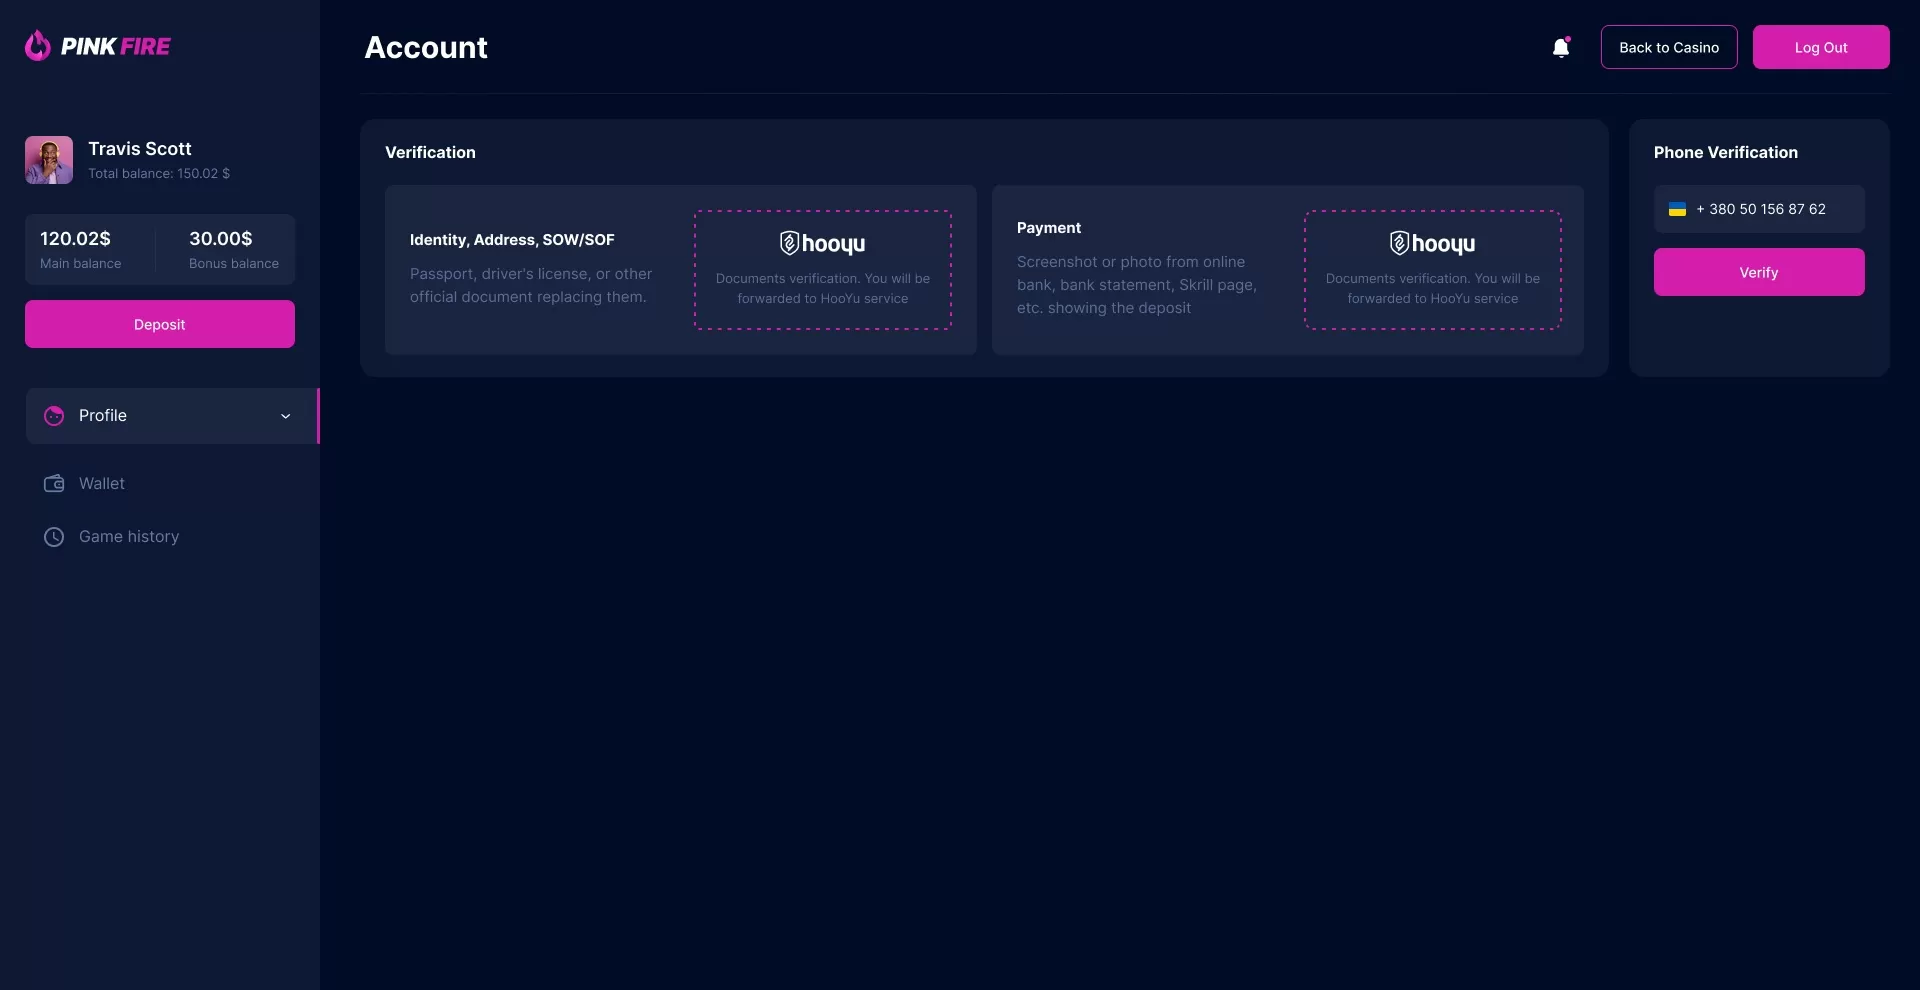Image resolution: width=1920 pixels, height=990 pixels.
Task: Click the phone number input field
Action: point(1759,209)
